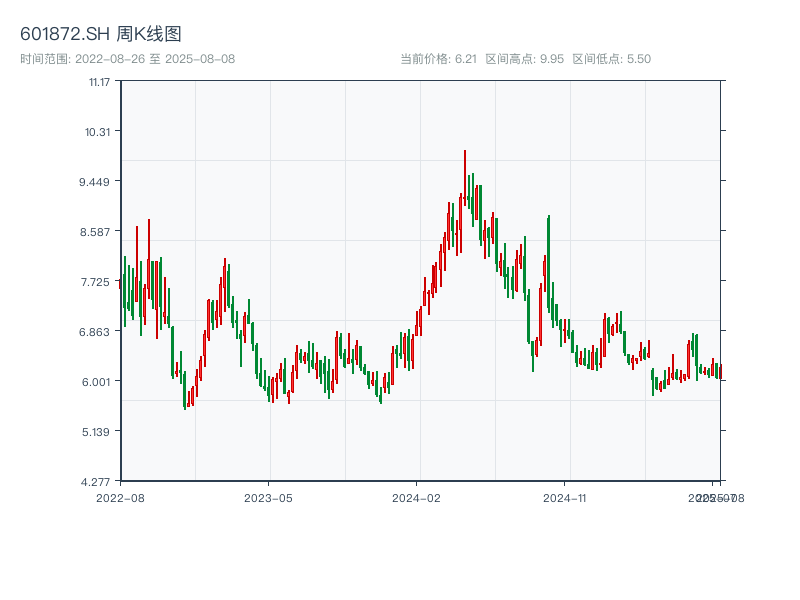The height and width of the screenshot is (600, 800).
Task: Click the y-axis value 4.277
Action: [x=95, y=482]
